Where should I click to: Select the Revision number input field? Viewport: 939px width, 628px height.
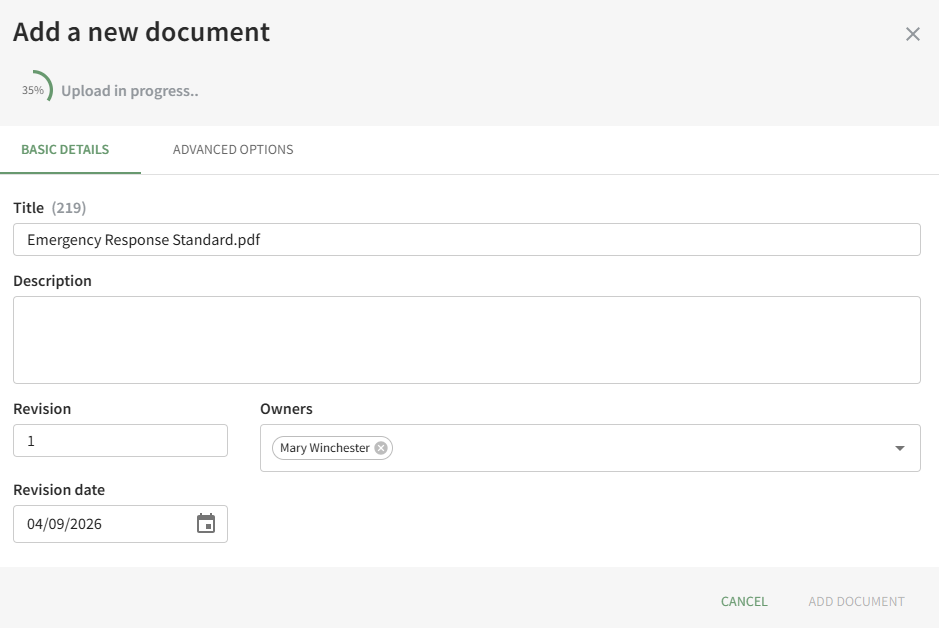pyautogui.click(x=120, y=441)
